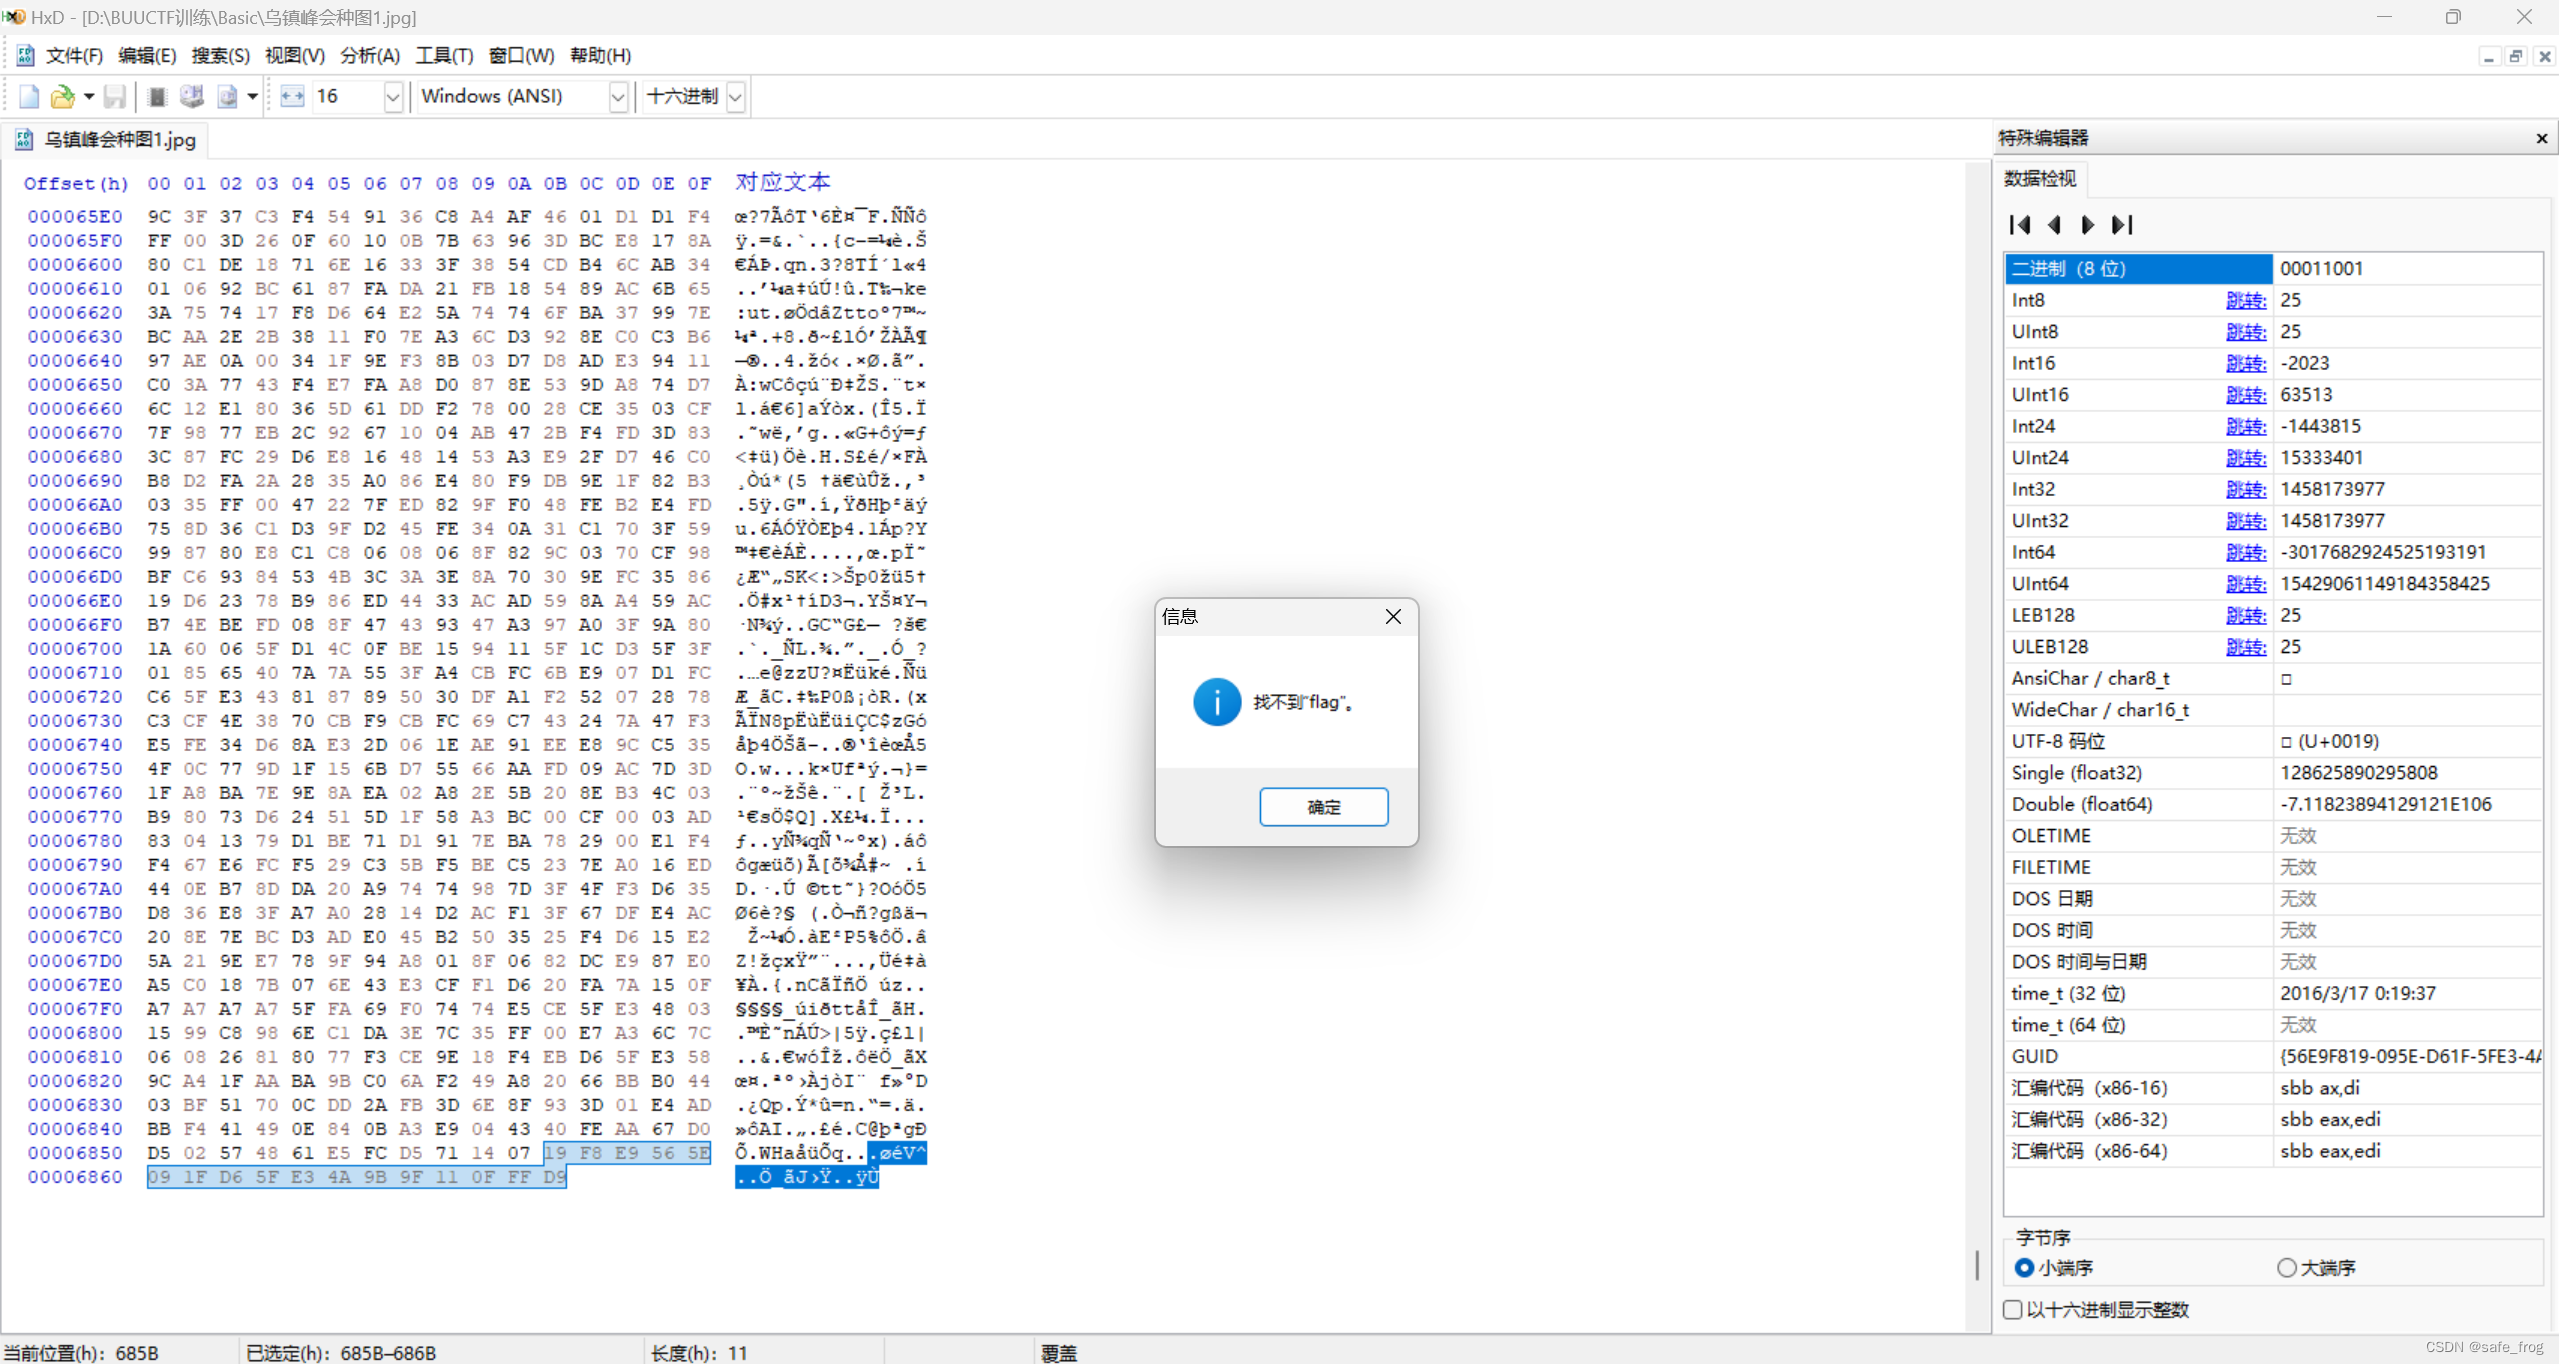The image size is (2559, 1364).
Task: Click offset 00006850 in the offset column
Action: [x=75, y=1153]
